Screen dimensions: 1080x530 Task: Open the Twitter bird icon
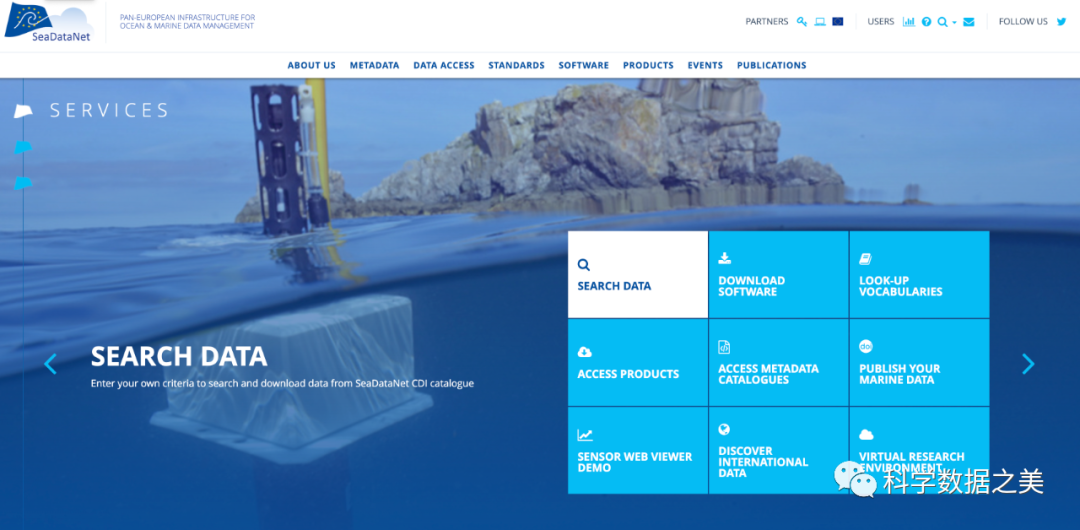tap(1061, 21)
